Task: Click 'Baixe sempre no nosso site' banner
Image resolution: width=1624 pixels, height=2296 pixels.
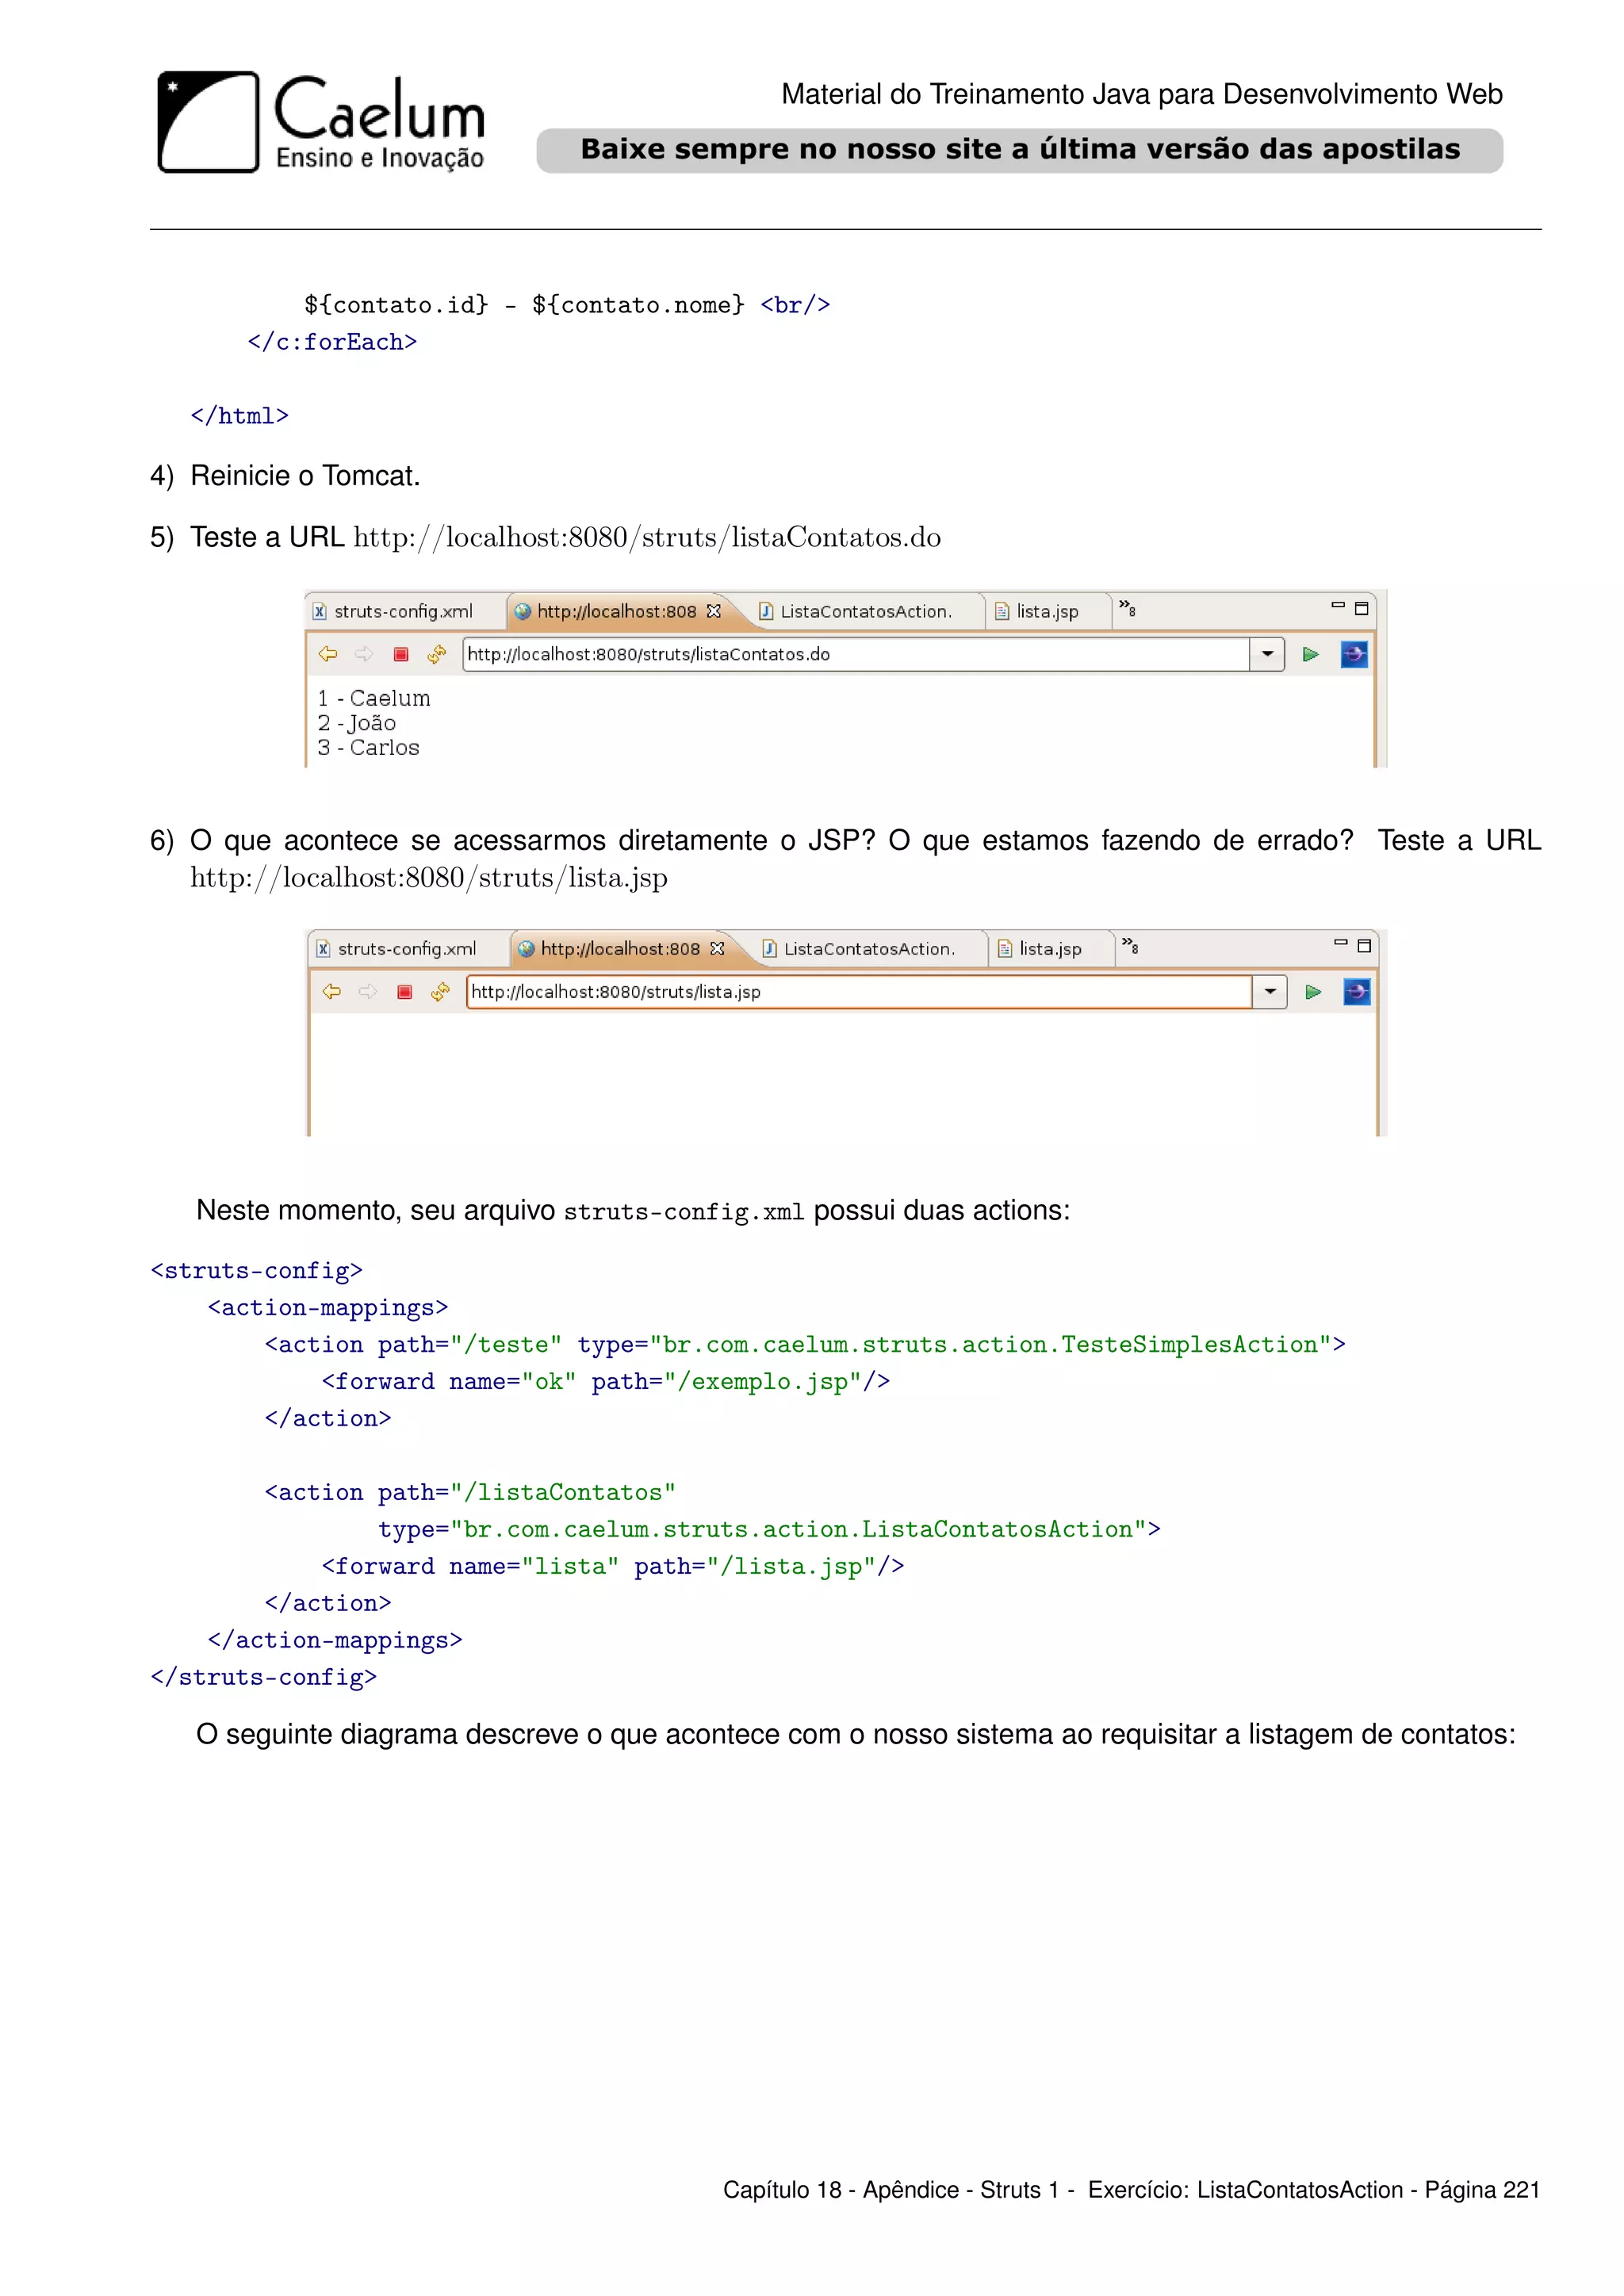Action: coord(1020,150)
